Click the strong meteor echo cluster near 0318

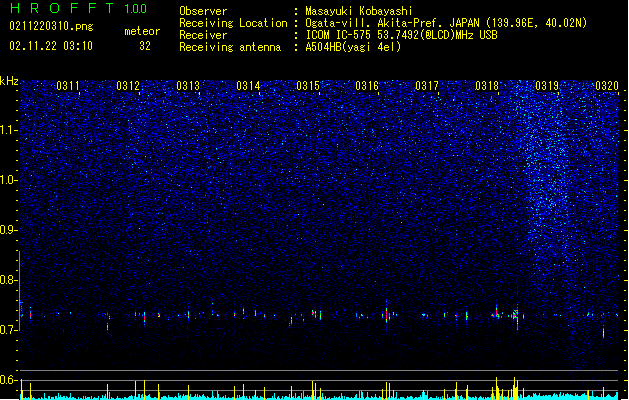tap(515, 316)
